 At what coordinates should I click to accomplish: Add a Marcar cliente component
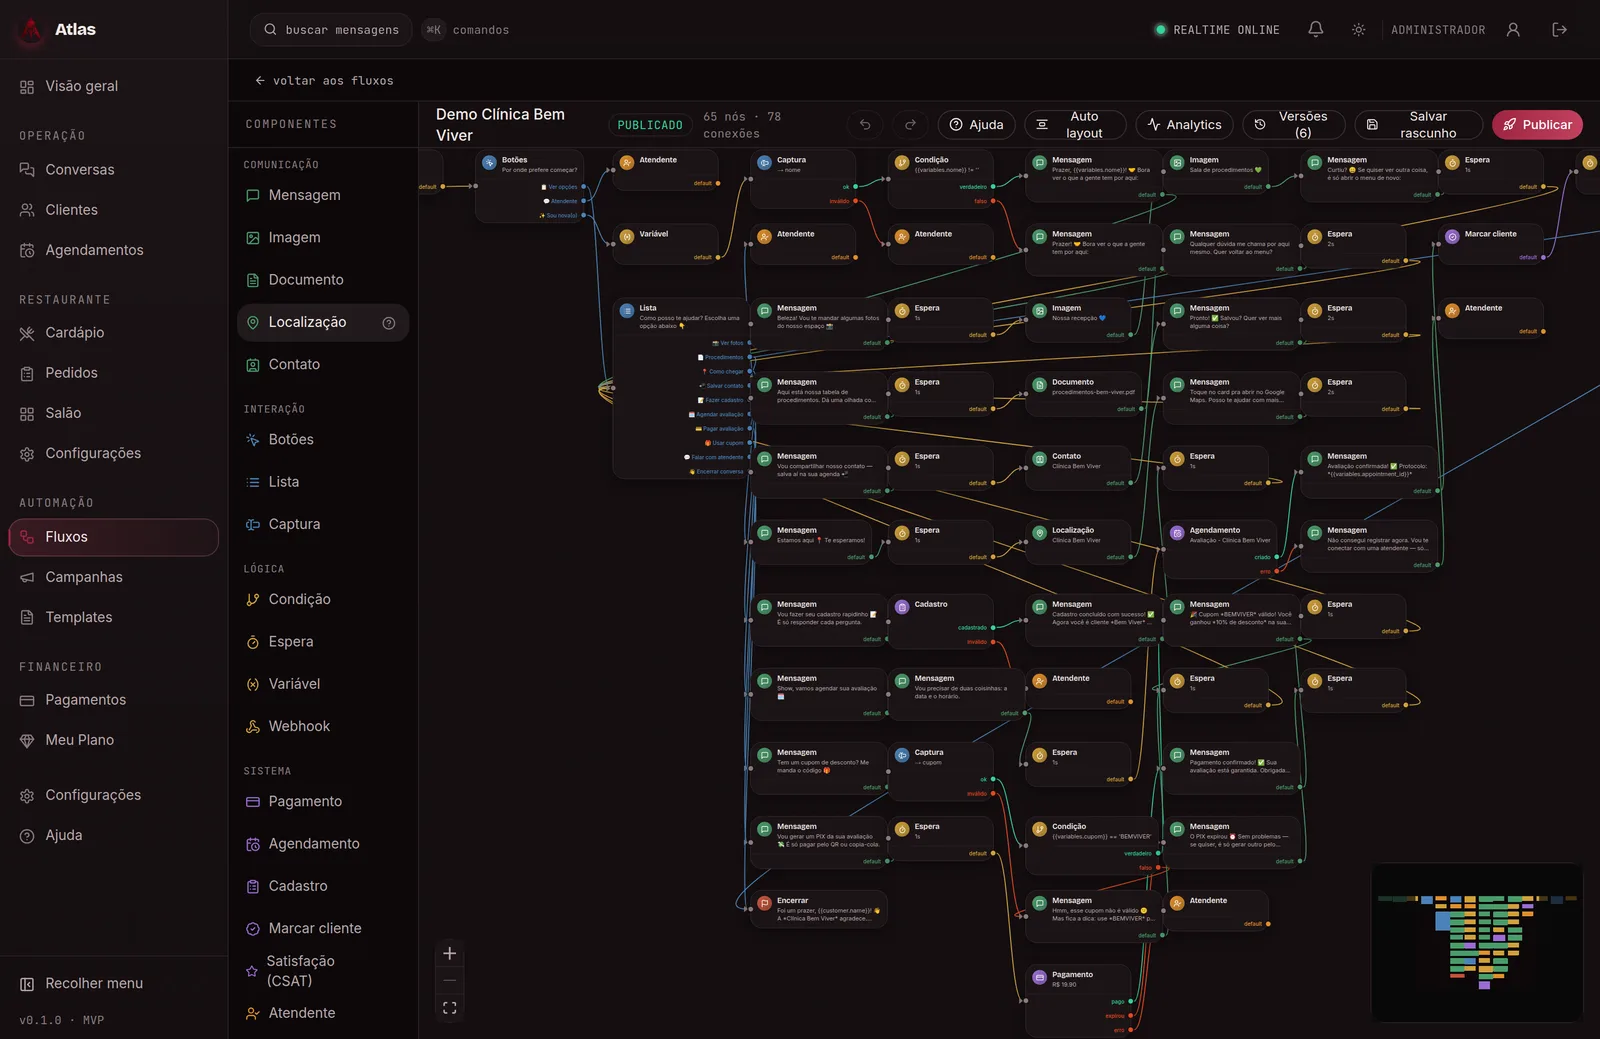(x=323, y=928)
